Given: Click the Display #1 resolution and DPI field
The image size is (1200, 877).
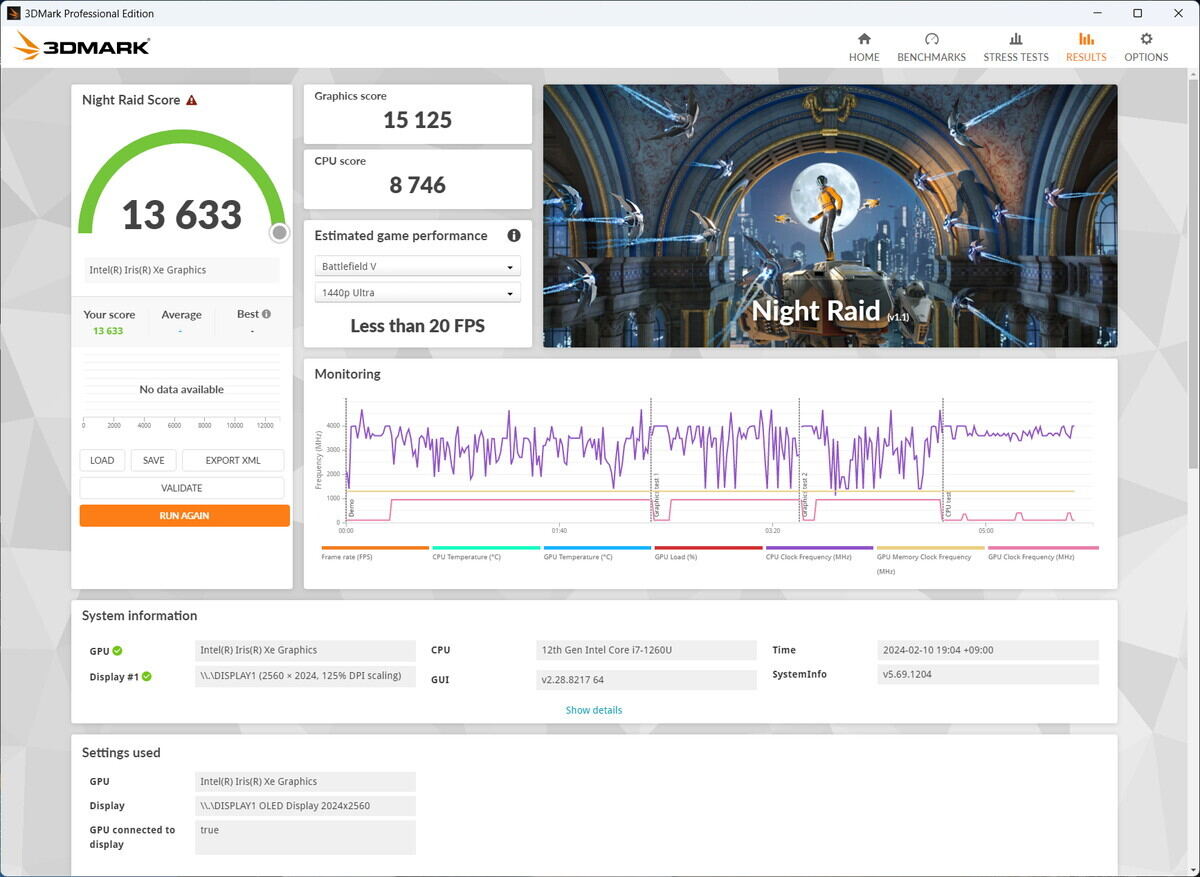Looking at the screenshot, I should click(x=305, y=676).
